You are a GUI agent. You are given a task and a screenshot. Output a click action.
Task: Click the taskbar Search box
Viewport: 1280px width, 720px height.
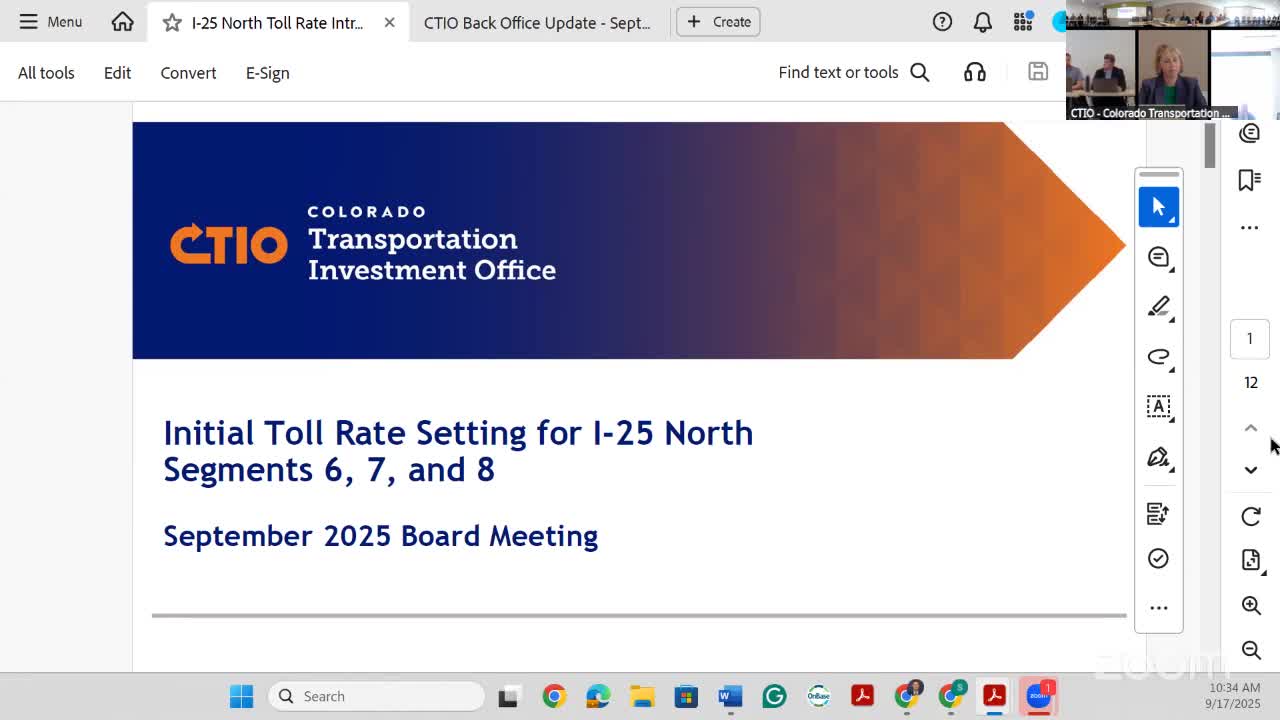click(x=377, y=696)
